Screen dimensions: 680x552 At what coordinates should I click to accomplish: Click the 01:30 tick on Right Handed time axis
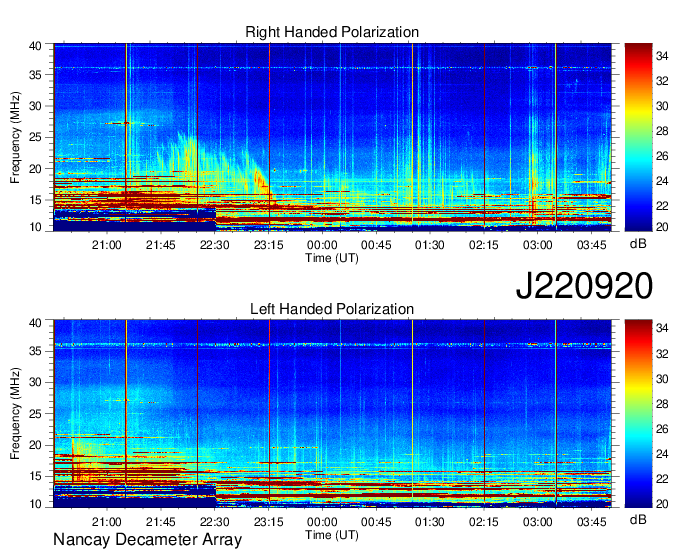coord(430,245)
